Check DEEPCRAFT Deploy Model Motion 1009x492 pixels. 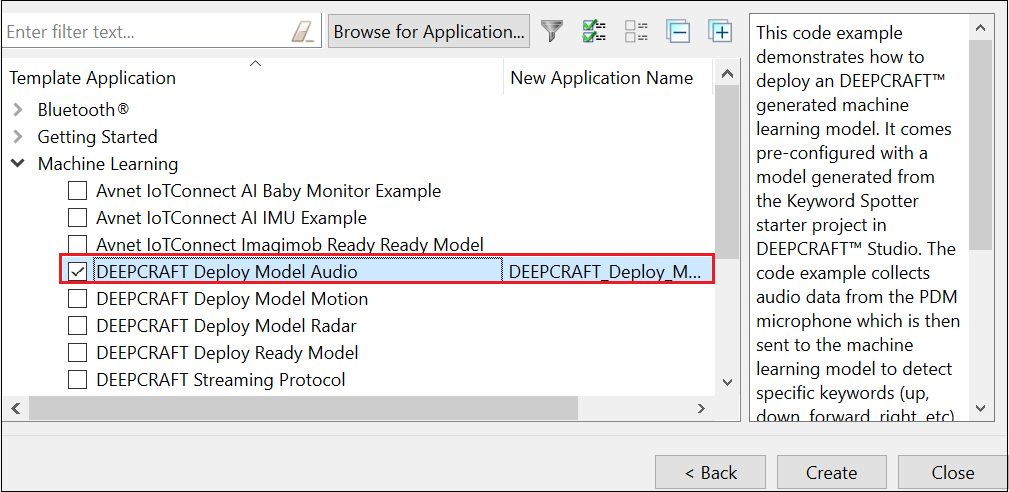click(77, 299)
